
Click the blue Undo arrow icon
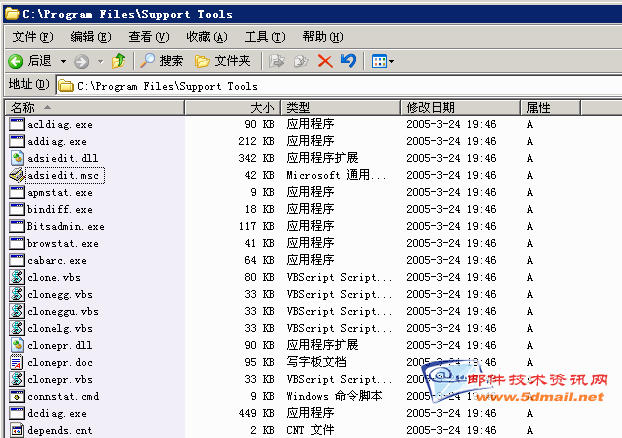pos(348,61)
